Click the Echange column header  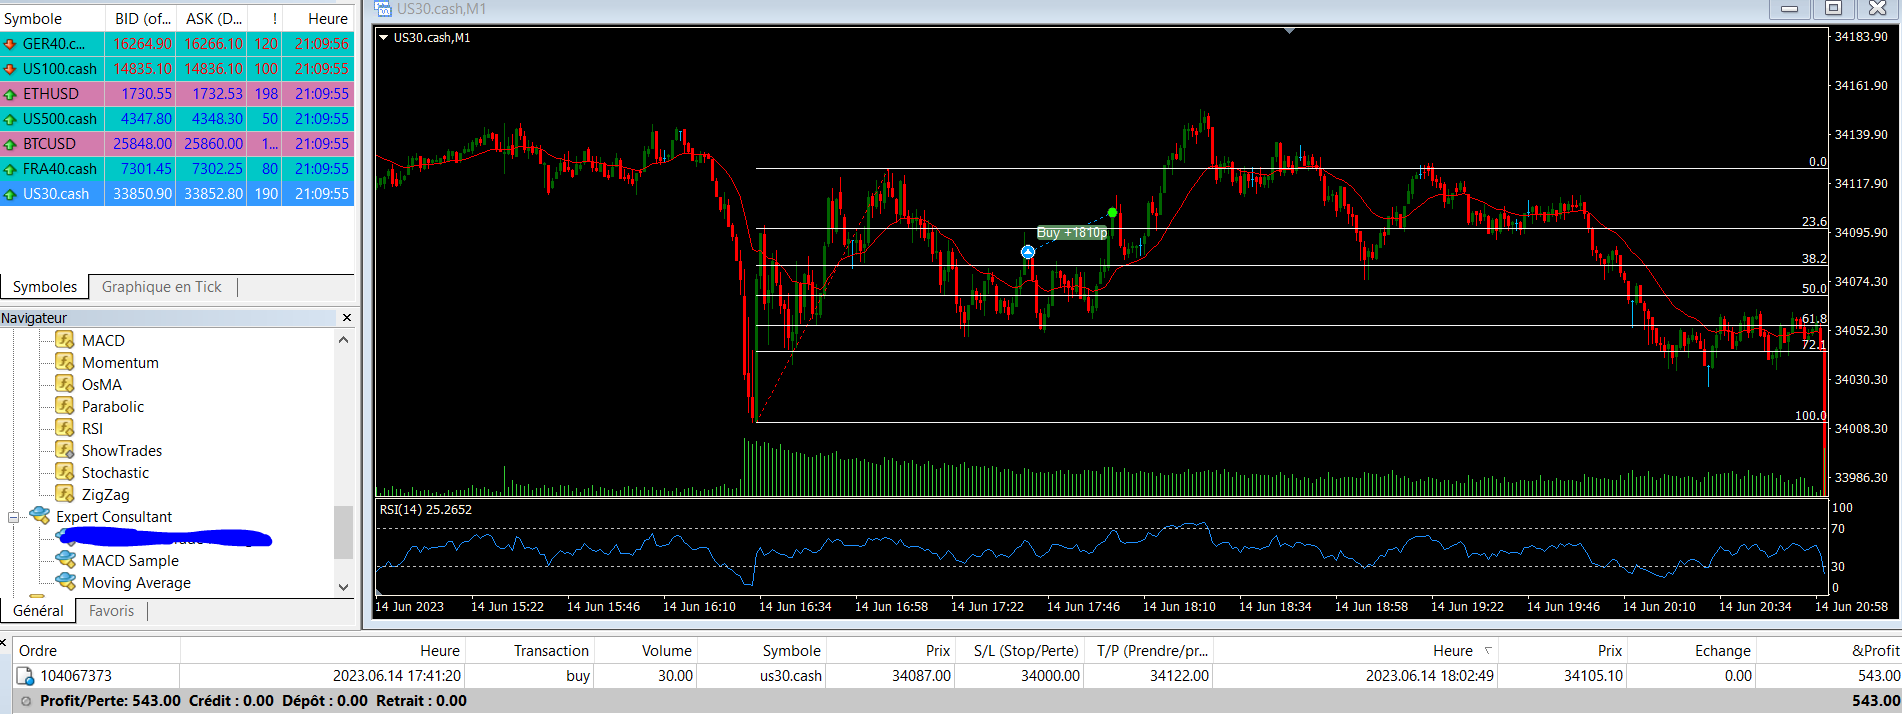point(1692,650)
